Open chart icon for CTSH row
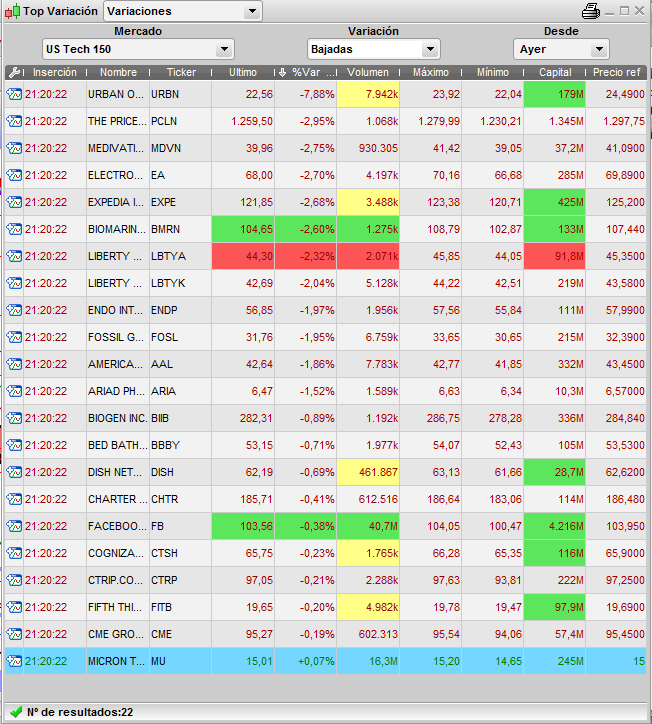Image resolution: width=652 pixels, height=724 pixels. pos(14,554)
